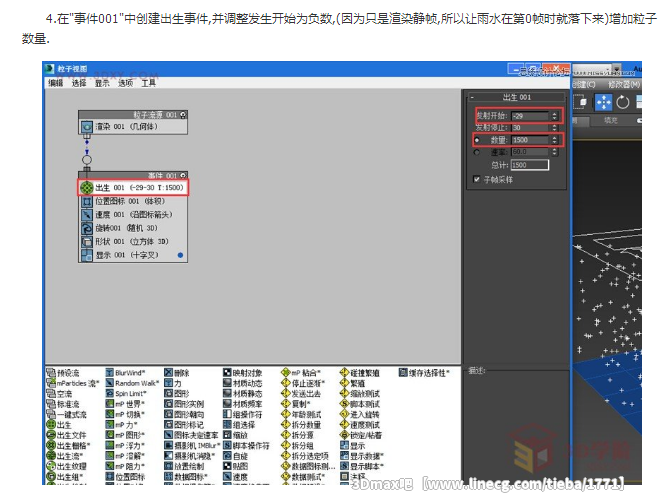Select 渲染 001 operator in flow source

pyautogui.click(x=133, y=127)
